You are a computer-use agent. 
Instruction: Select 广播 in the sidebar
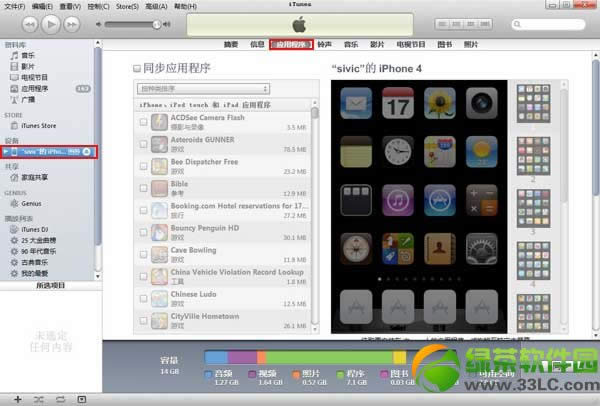pyautogui.click(x=28, y=100)
